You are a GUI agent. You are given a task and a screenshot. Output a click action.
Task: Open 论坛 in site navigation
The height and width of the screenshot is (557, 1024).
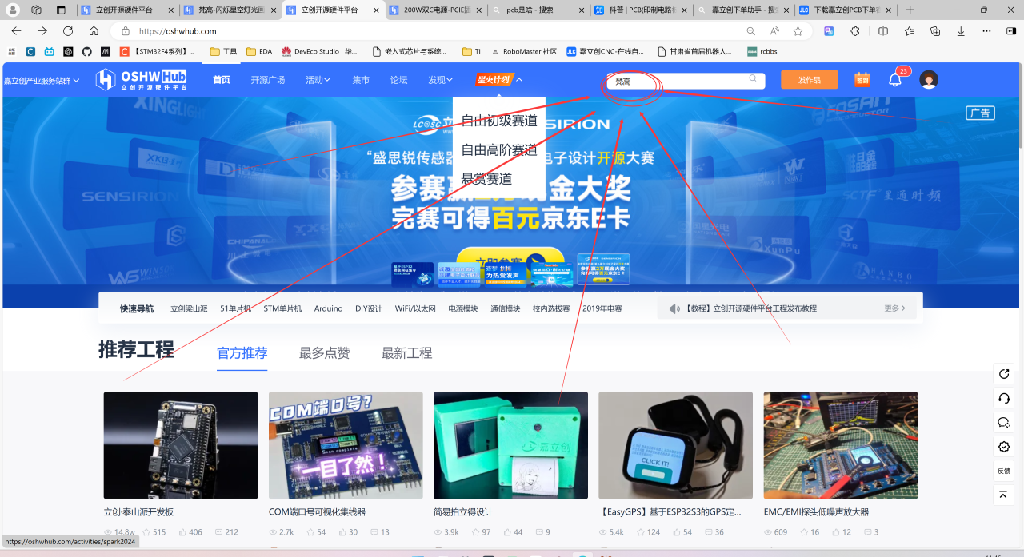398,80
